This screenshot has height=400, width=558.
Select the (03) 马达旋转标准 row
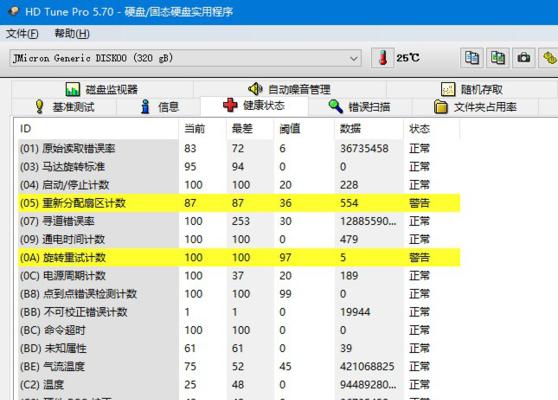click(239, 167)
